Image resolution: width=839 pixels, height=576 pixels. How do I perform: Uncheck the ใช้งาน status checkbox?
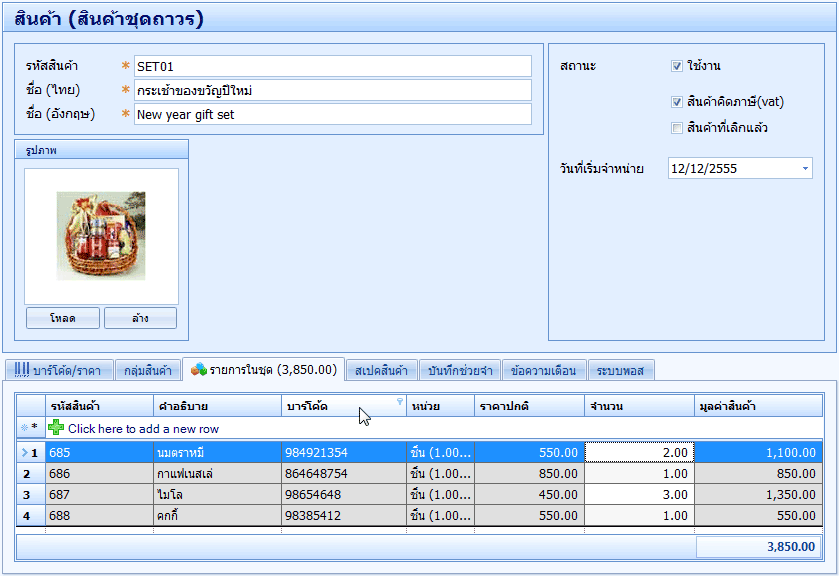click(x=677, y=66)
